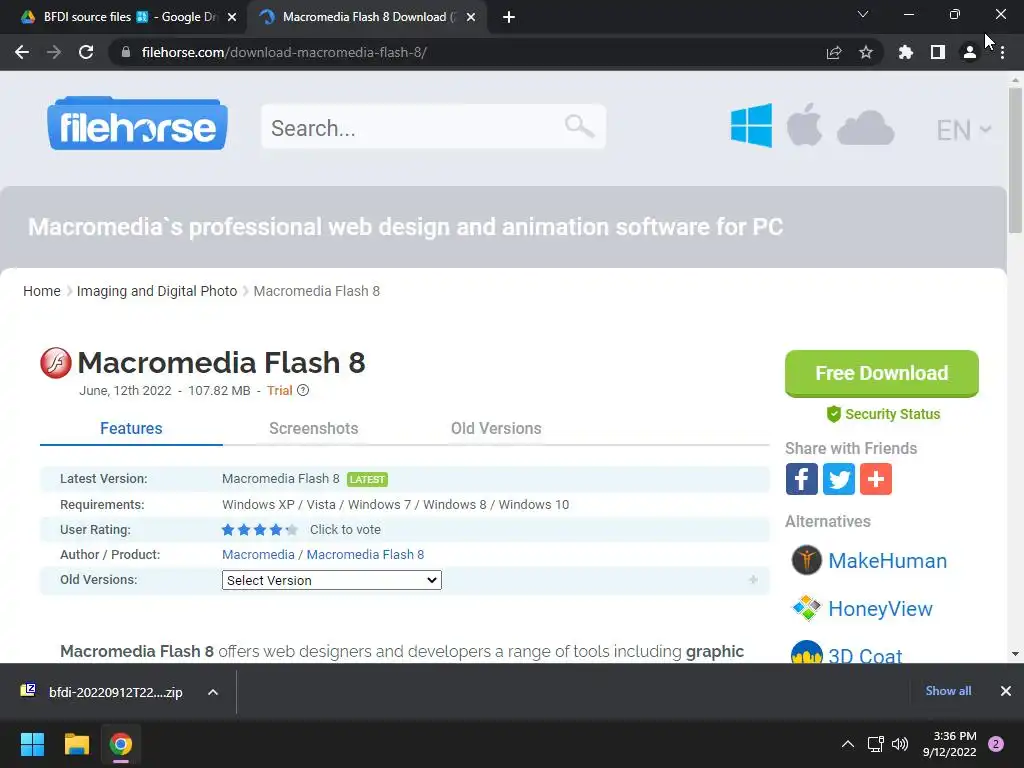Show hidden system tray icons

848,744
